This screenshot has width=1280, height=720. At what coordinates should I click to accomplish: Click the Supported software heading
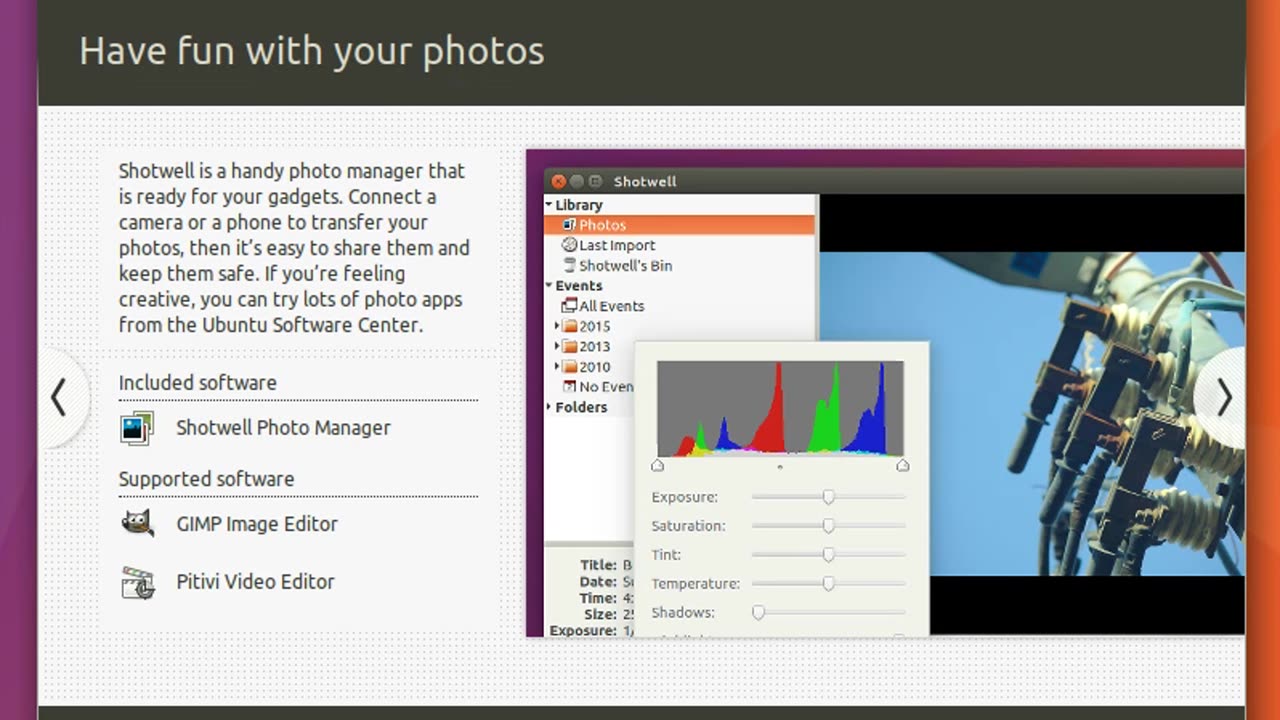click(207, 479)
